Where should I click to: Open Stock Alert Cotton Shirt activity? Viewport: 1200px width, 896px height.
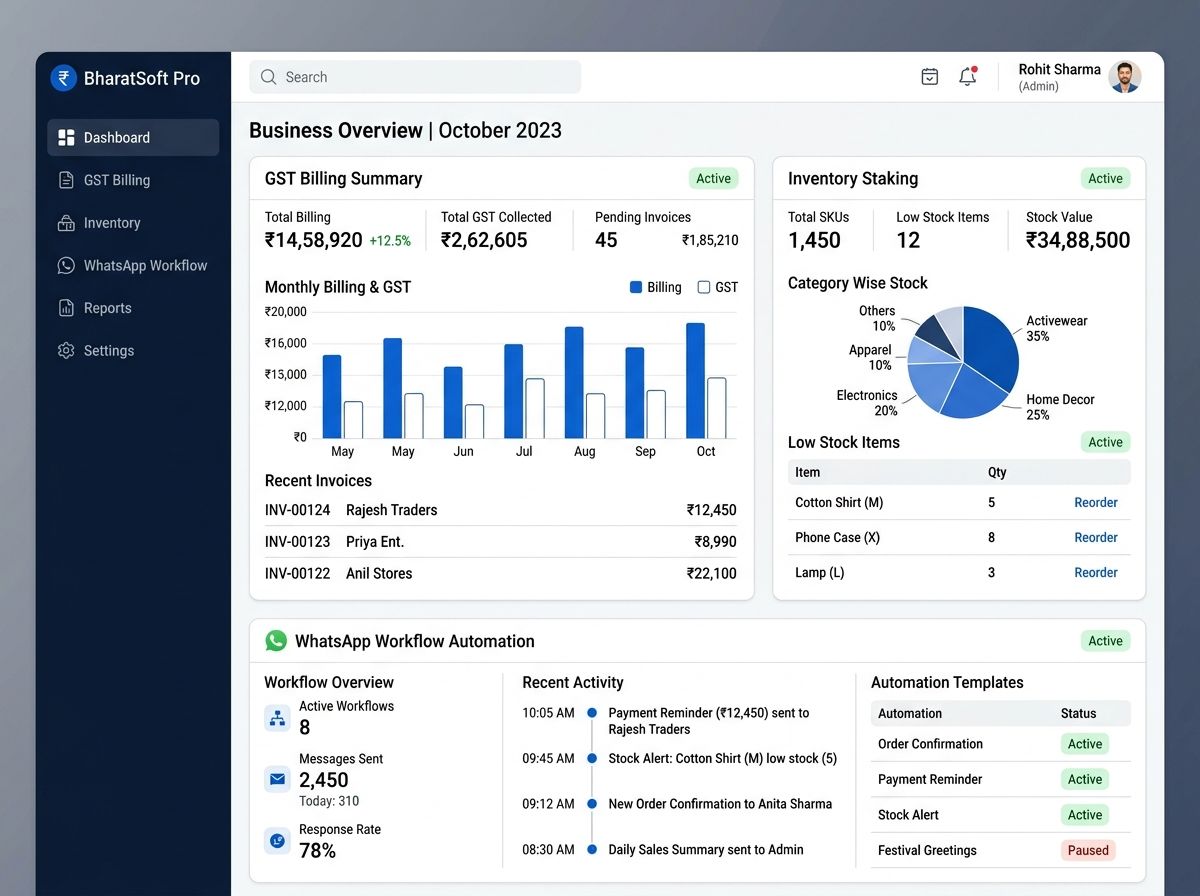tap(722, 759)
